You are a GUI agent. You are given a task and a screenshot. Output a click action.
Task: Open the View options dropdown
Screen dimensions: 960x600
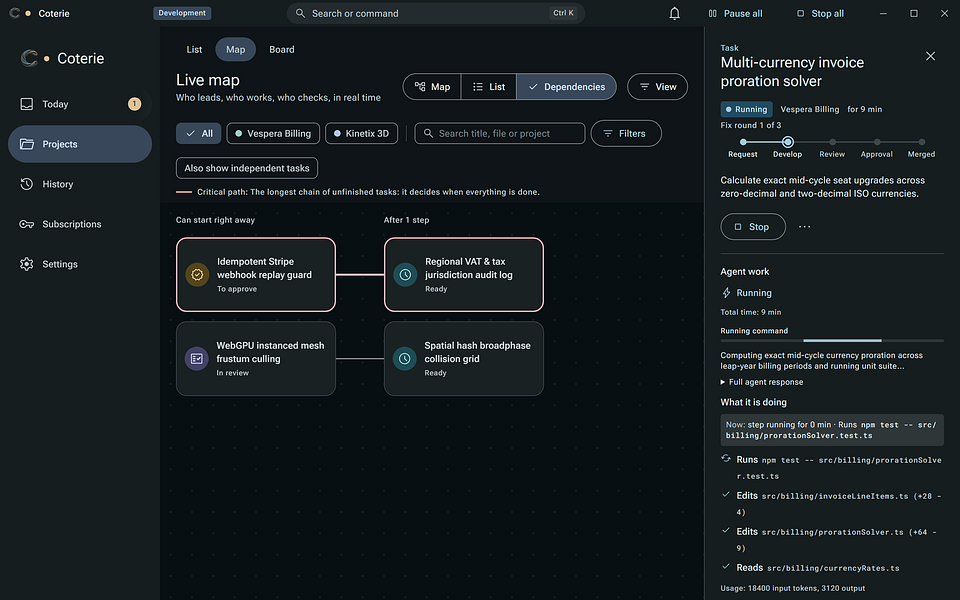pos(657,87)
